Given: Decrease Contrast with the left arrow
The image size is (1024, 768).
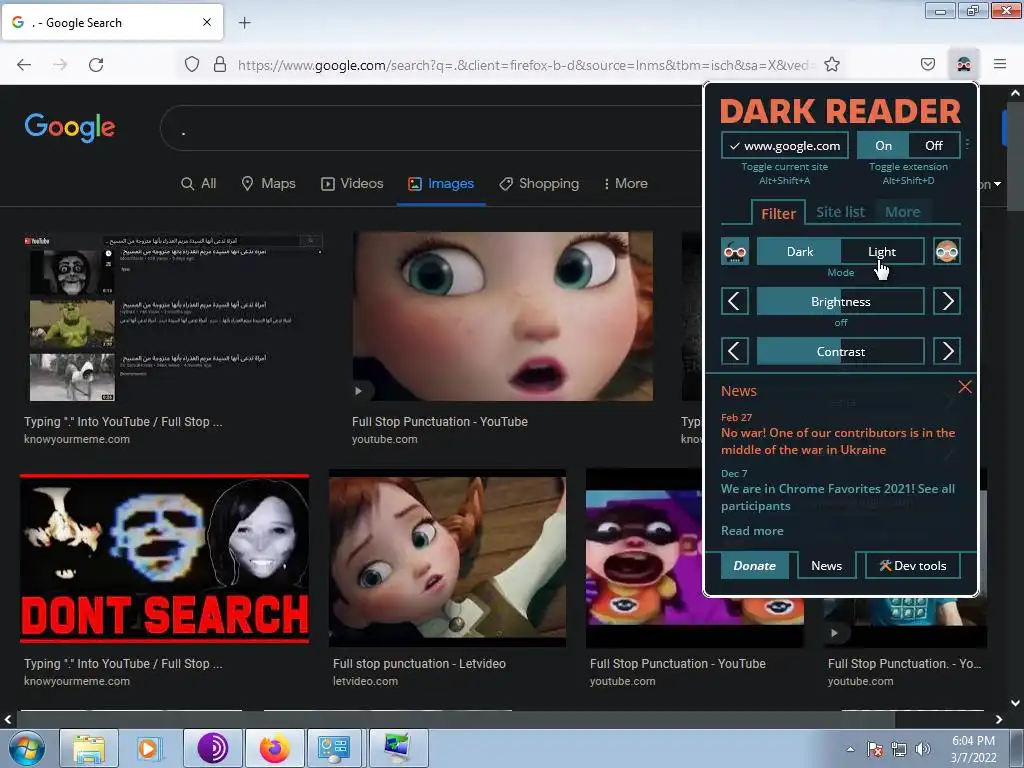Looking at the screenshot, I should point(735,351).
